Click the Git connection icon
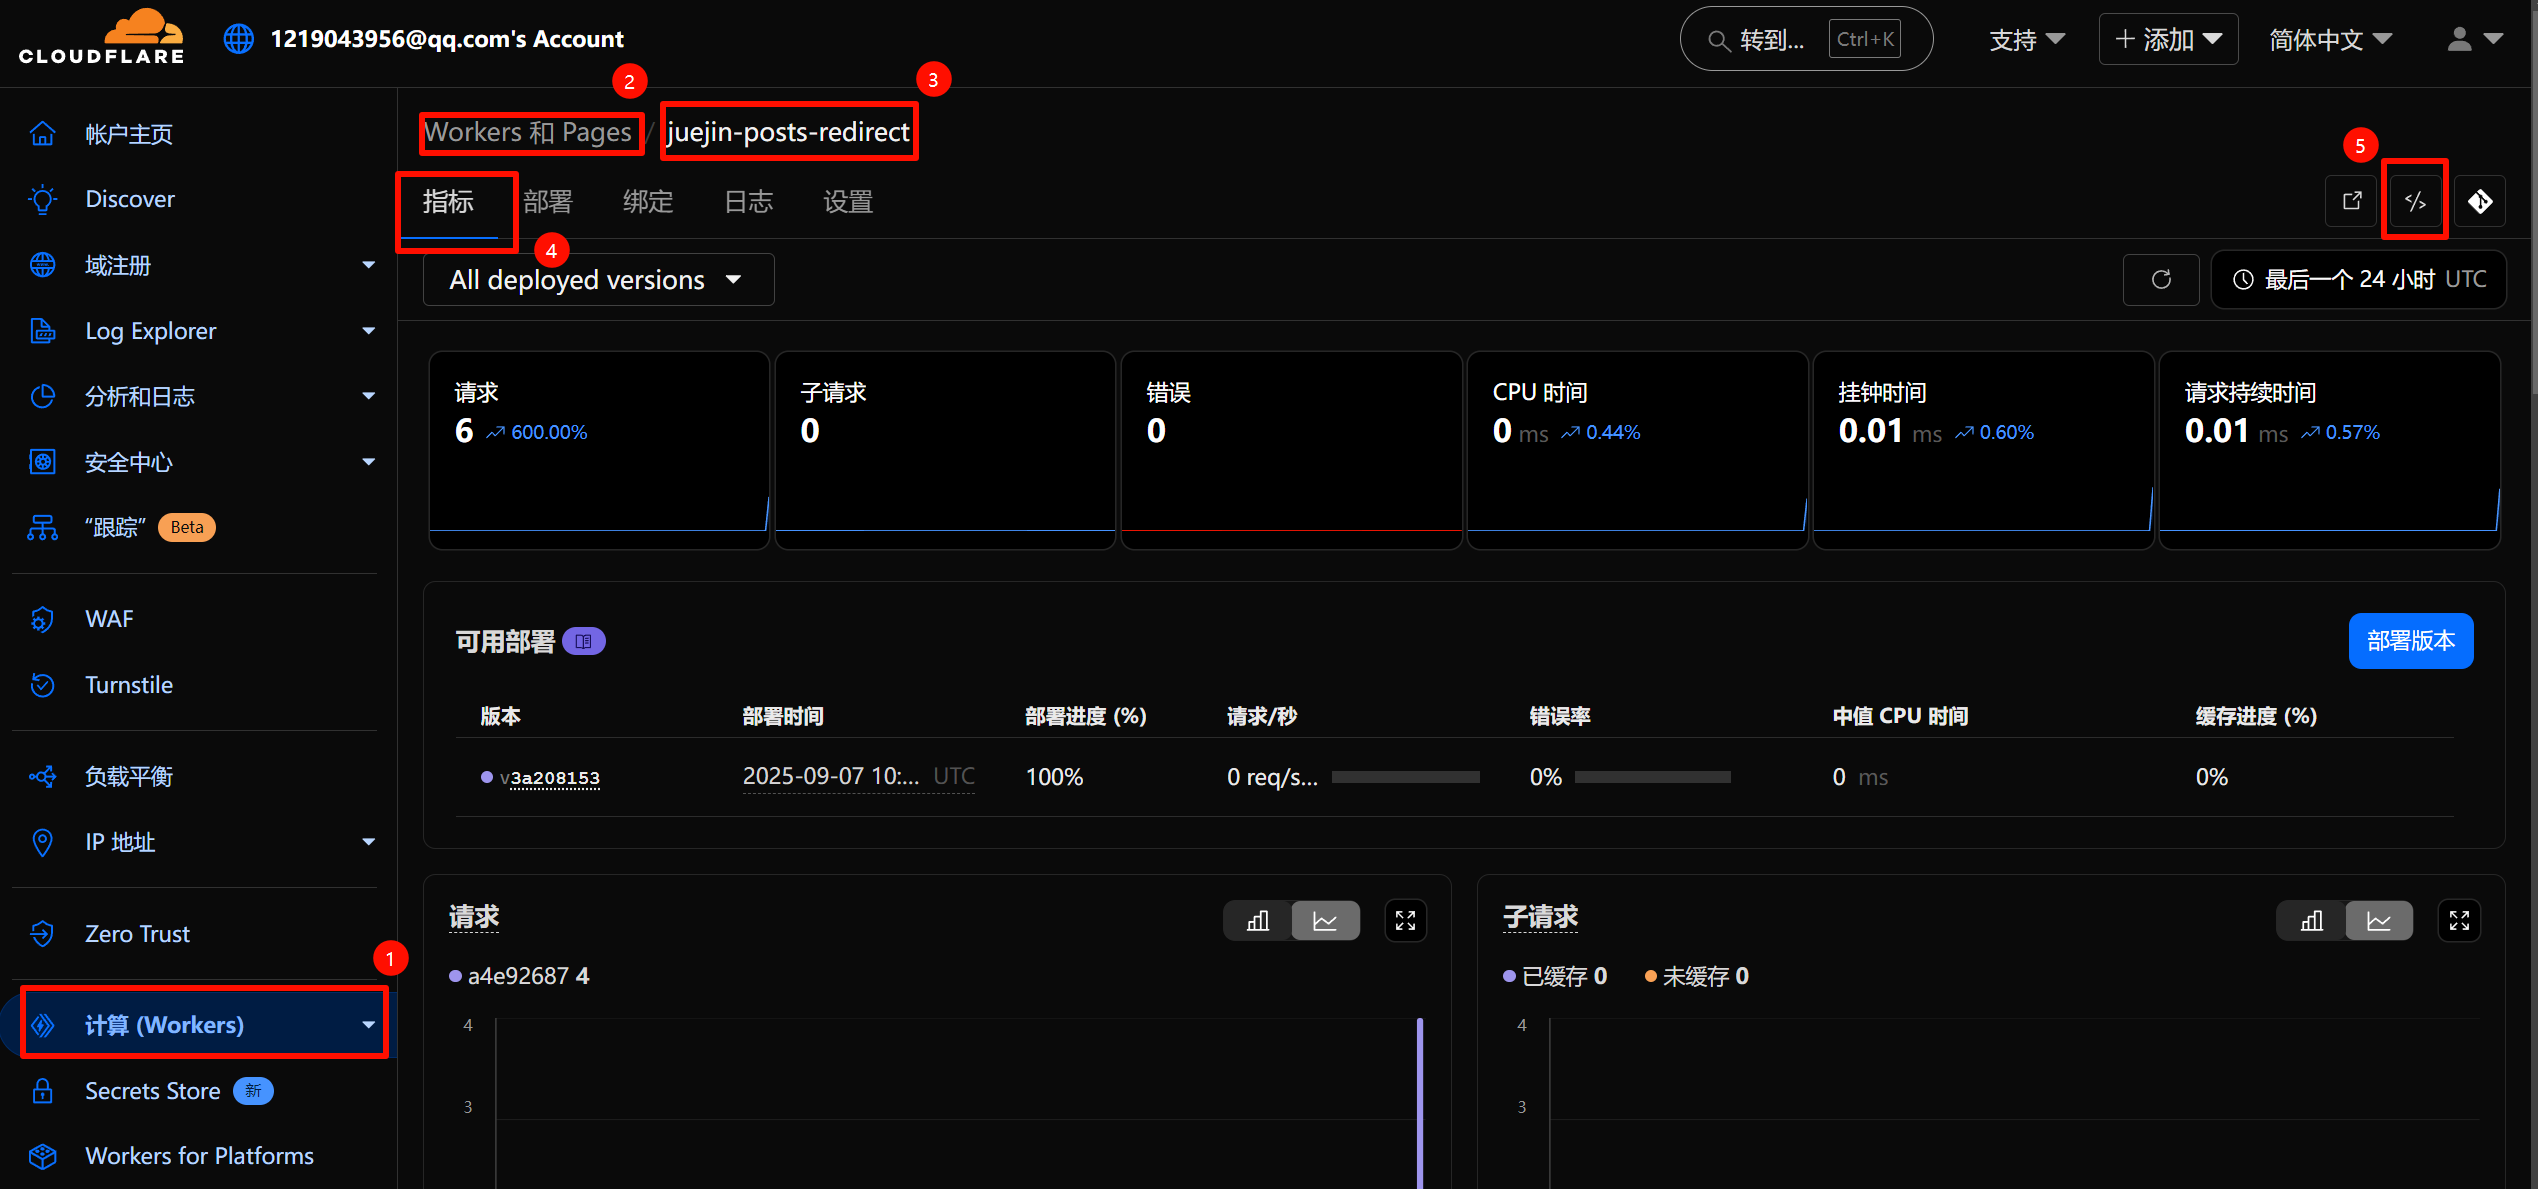The height and width of the screenshot is (1189, 2538). click(2479, 201)
